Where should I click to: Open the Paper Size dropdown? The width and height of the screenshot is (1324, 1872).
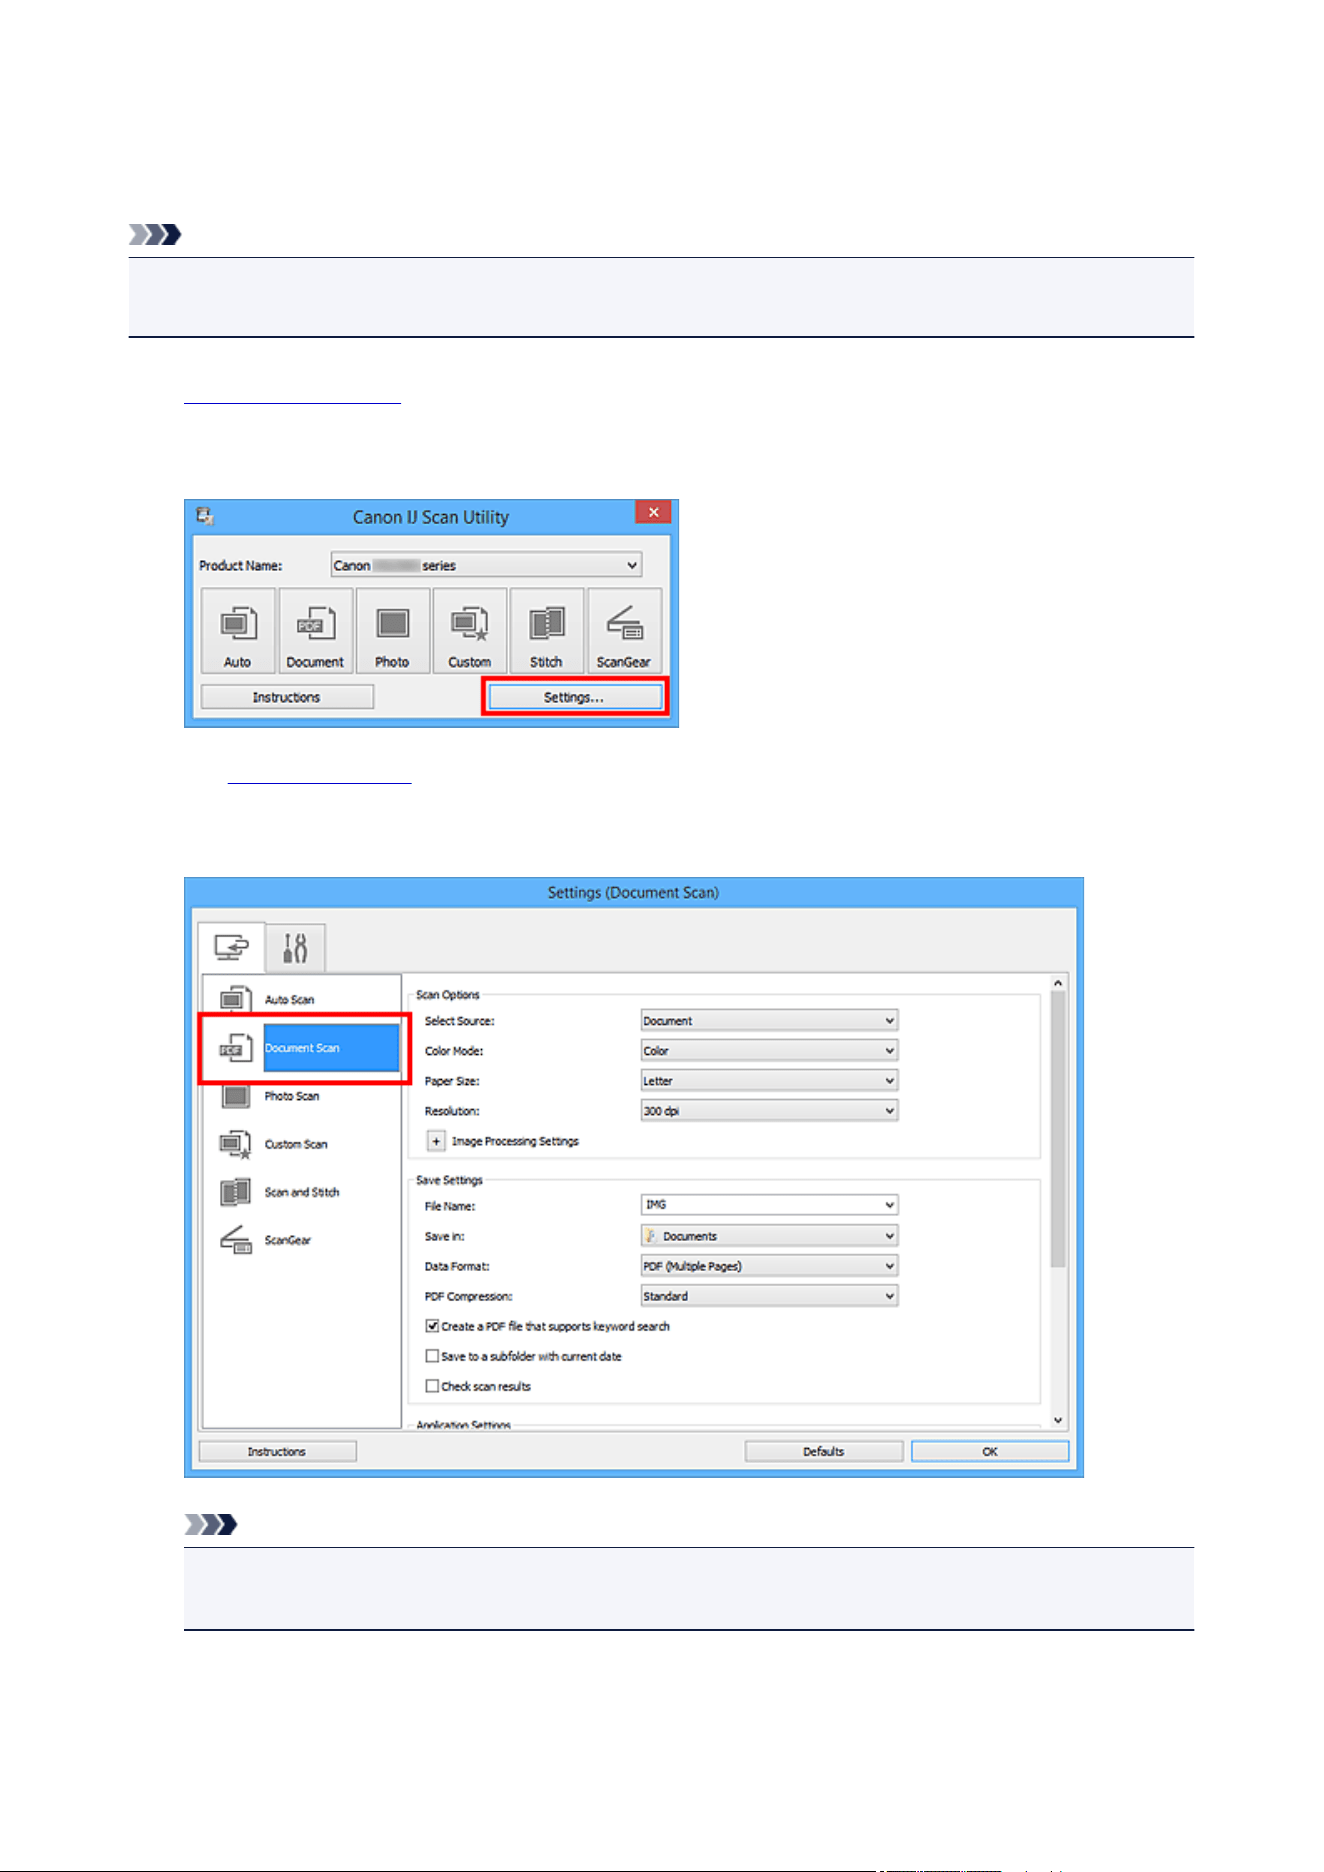(769, 1081)
